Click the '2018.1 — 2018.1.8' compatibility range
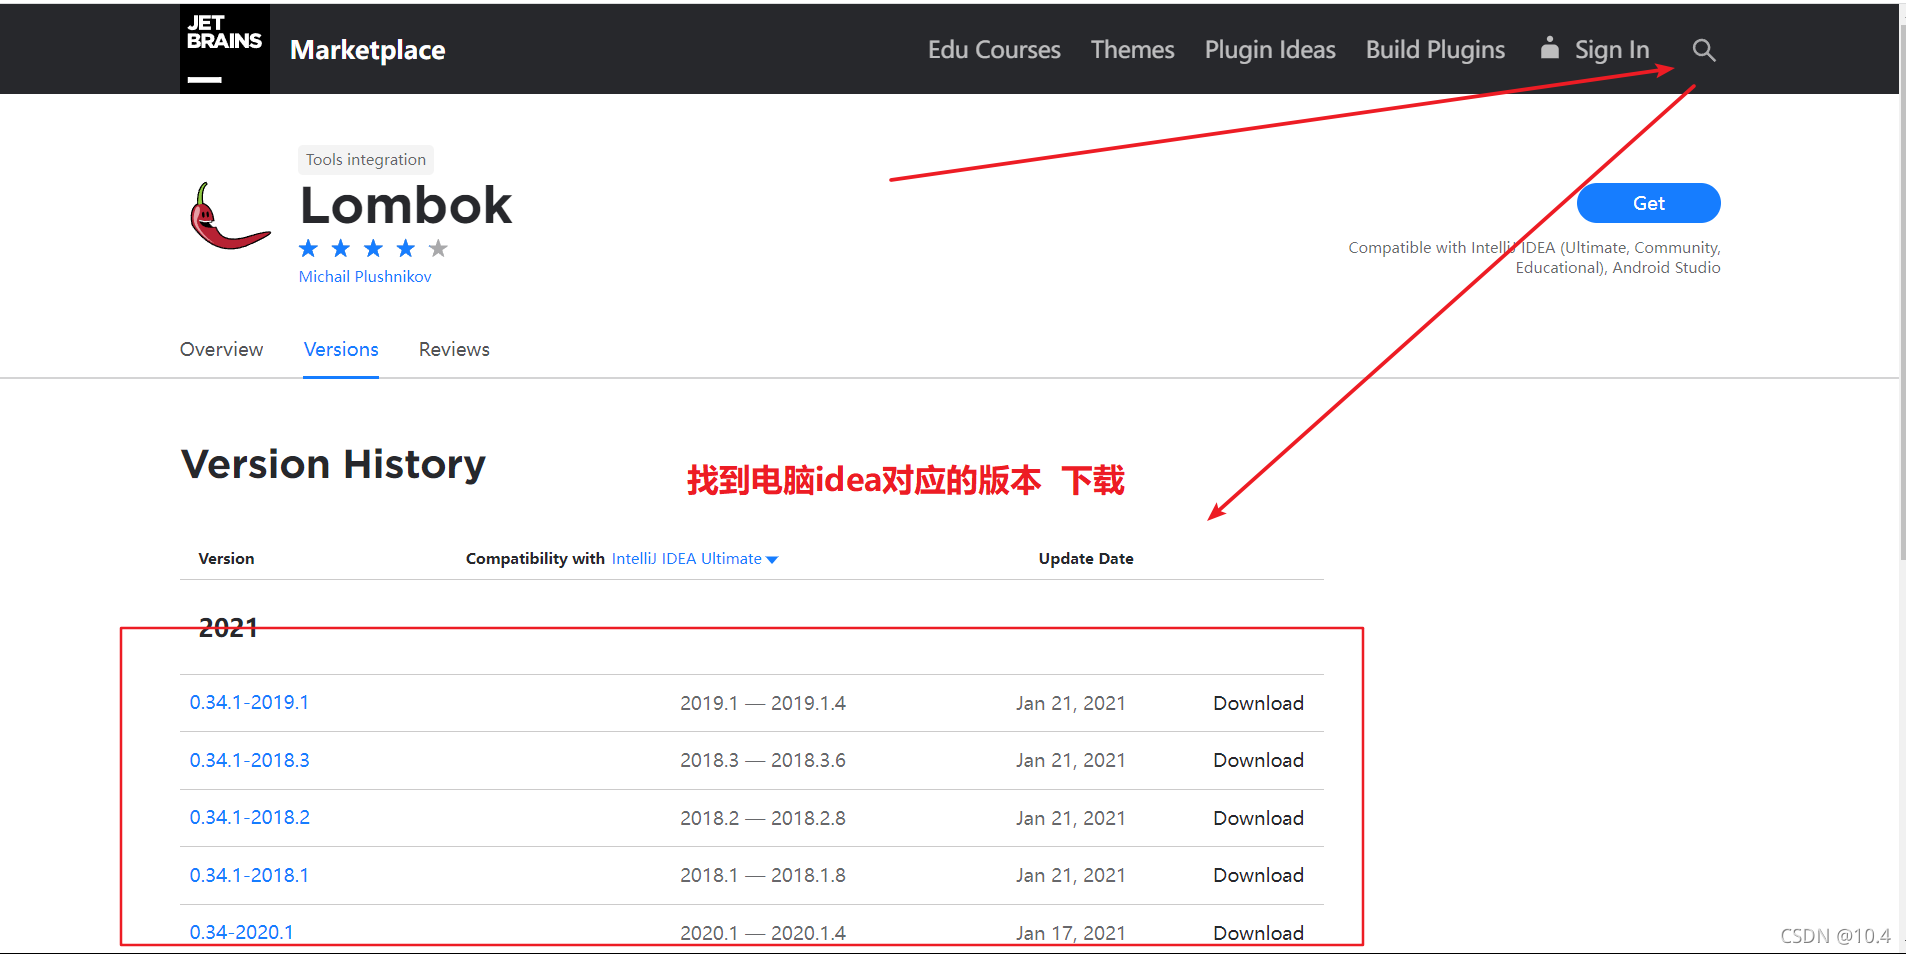The width and height of the screenshot is (1906, 954). (763, 875)
